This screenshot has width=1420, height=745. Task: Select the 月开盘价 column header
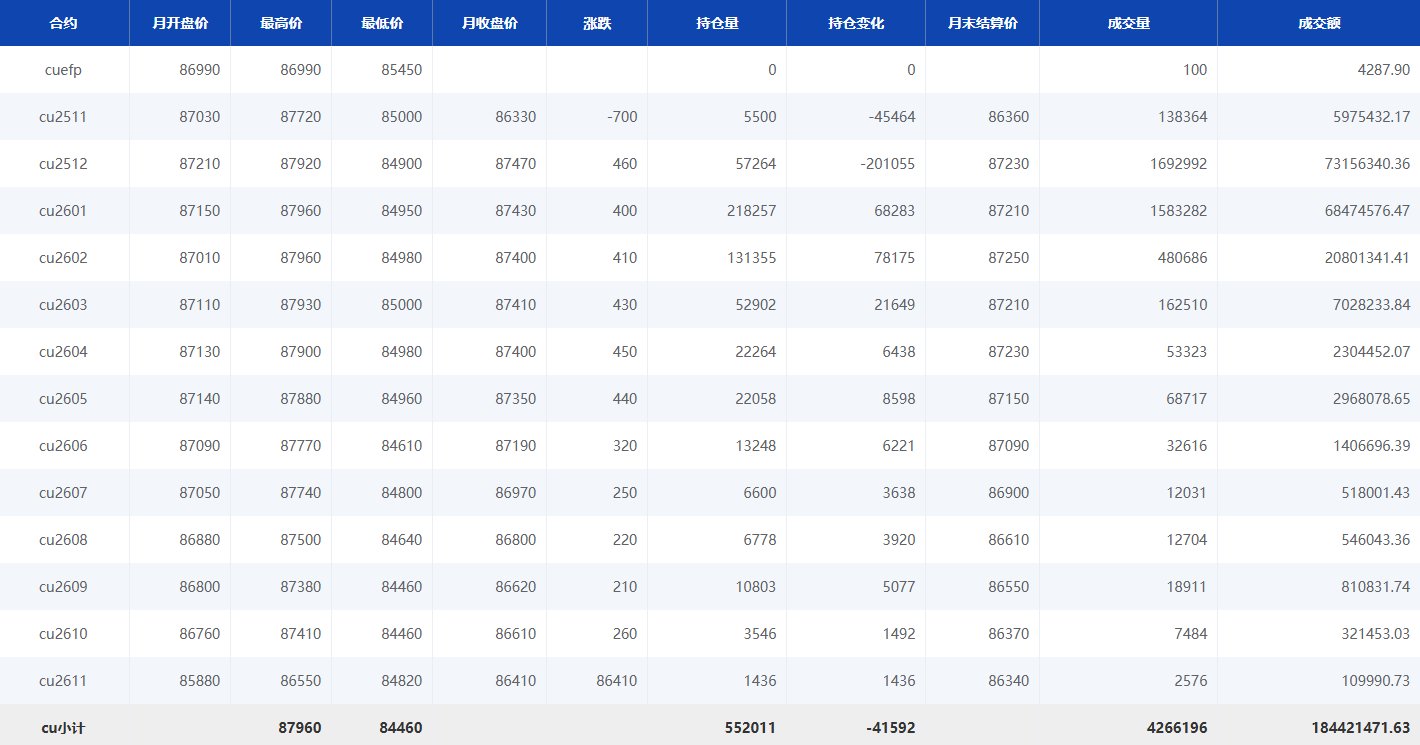click(x=180, y=23)
